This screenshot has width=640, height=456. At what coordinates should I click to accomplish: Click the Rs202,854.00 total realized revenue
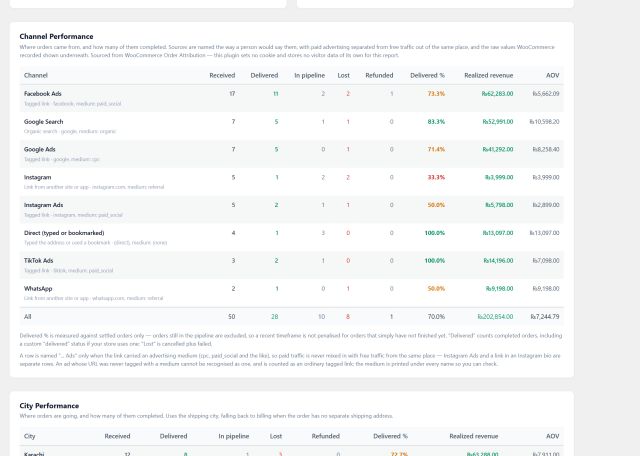[x=495, y=316]
